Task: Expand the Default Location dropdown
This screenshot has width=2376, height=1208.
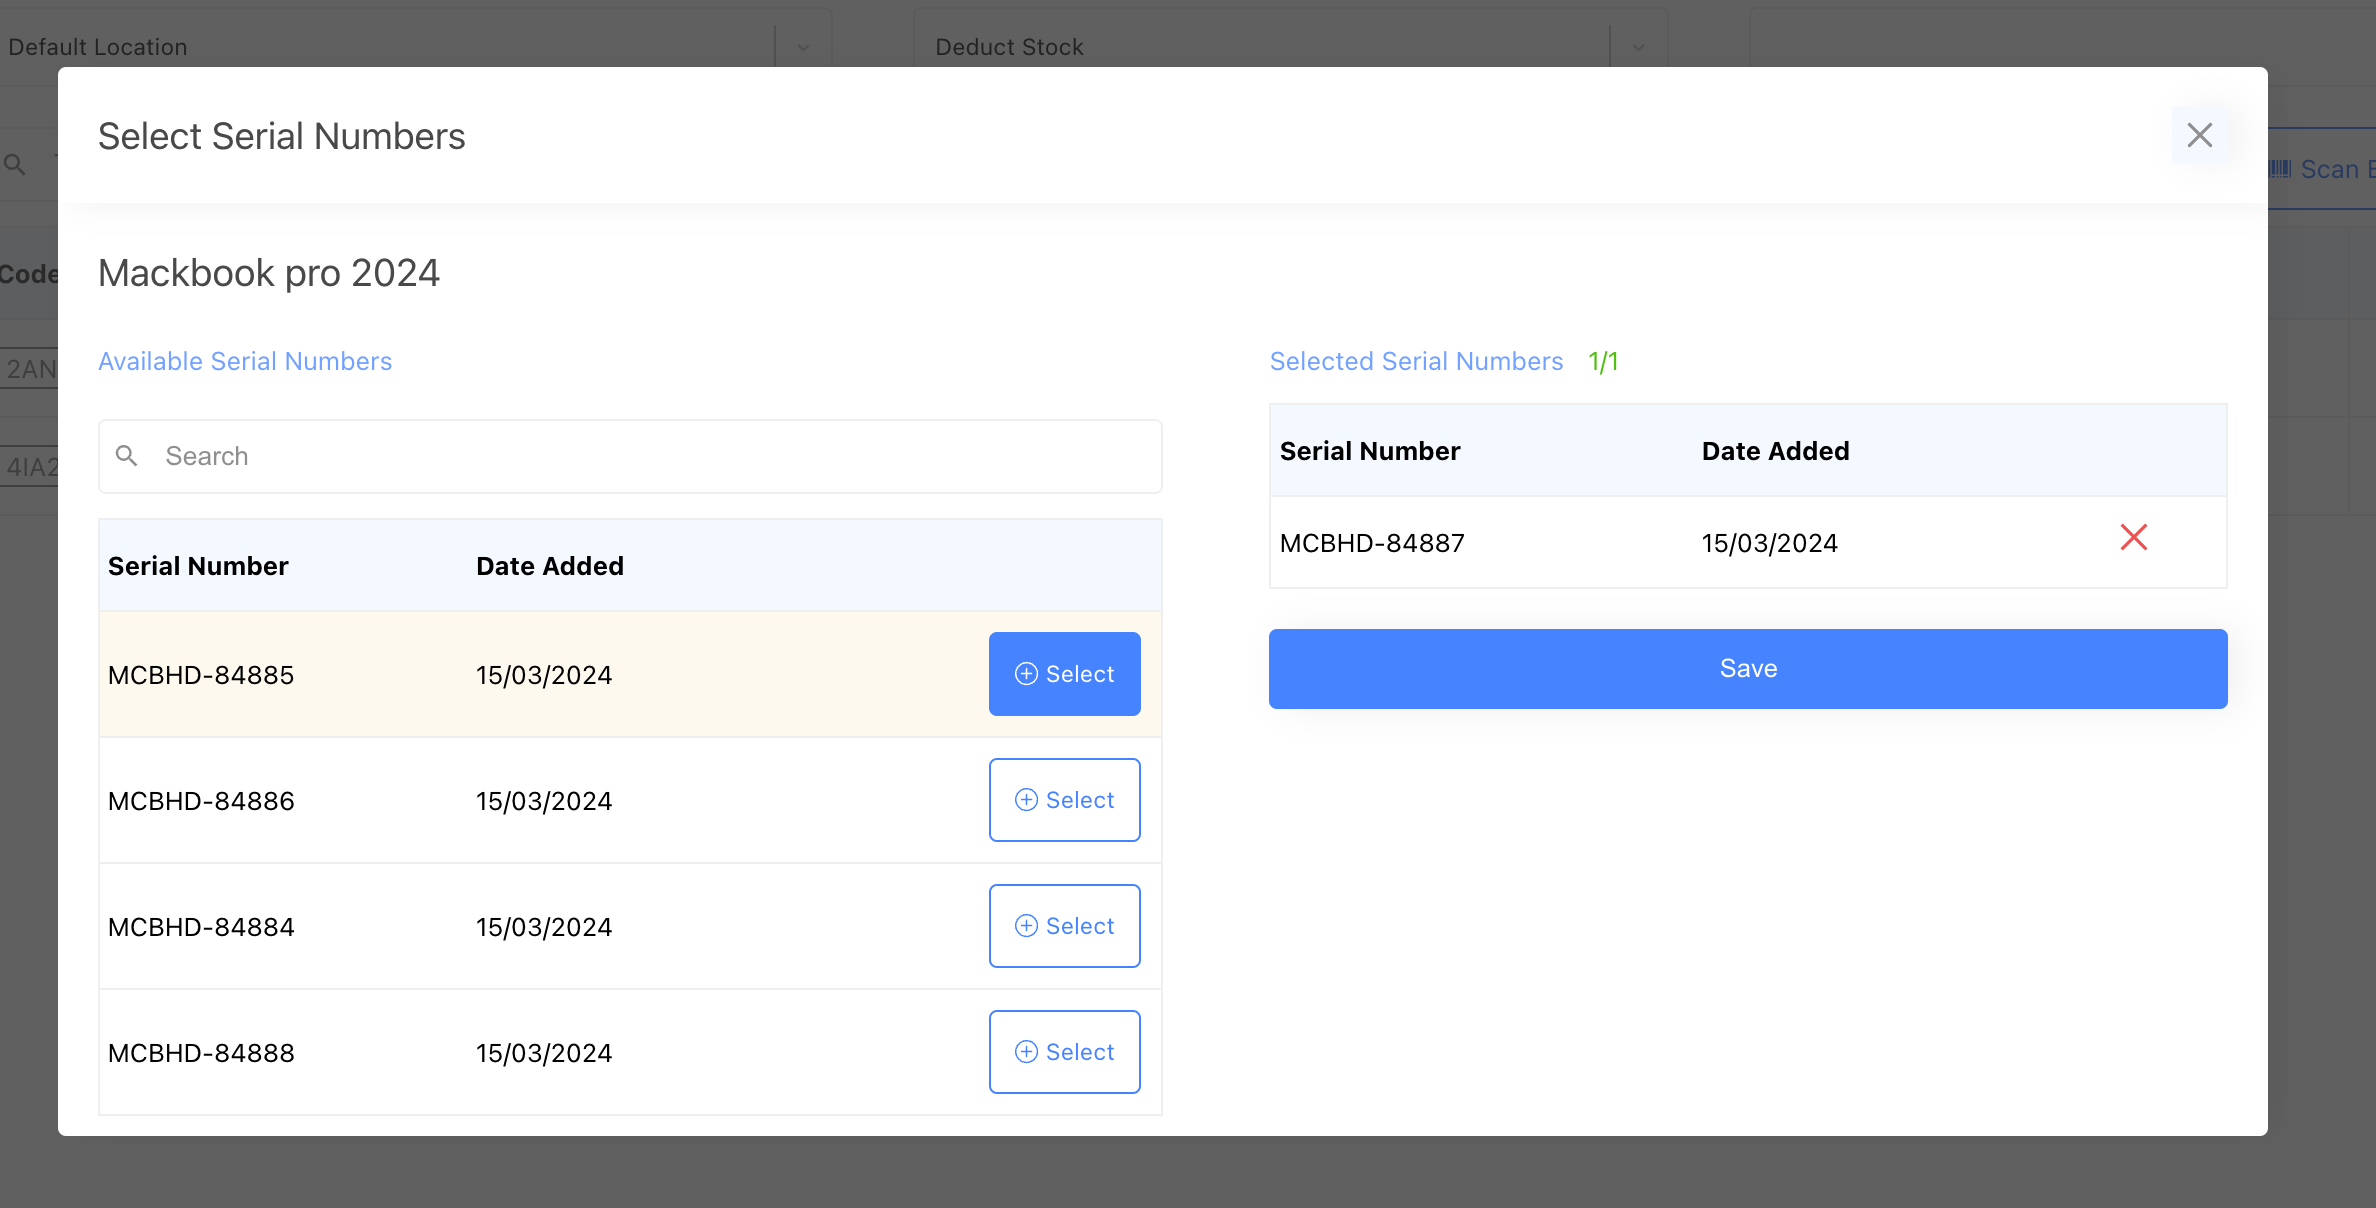Action: 803,47
